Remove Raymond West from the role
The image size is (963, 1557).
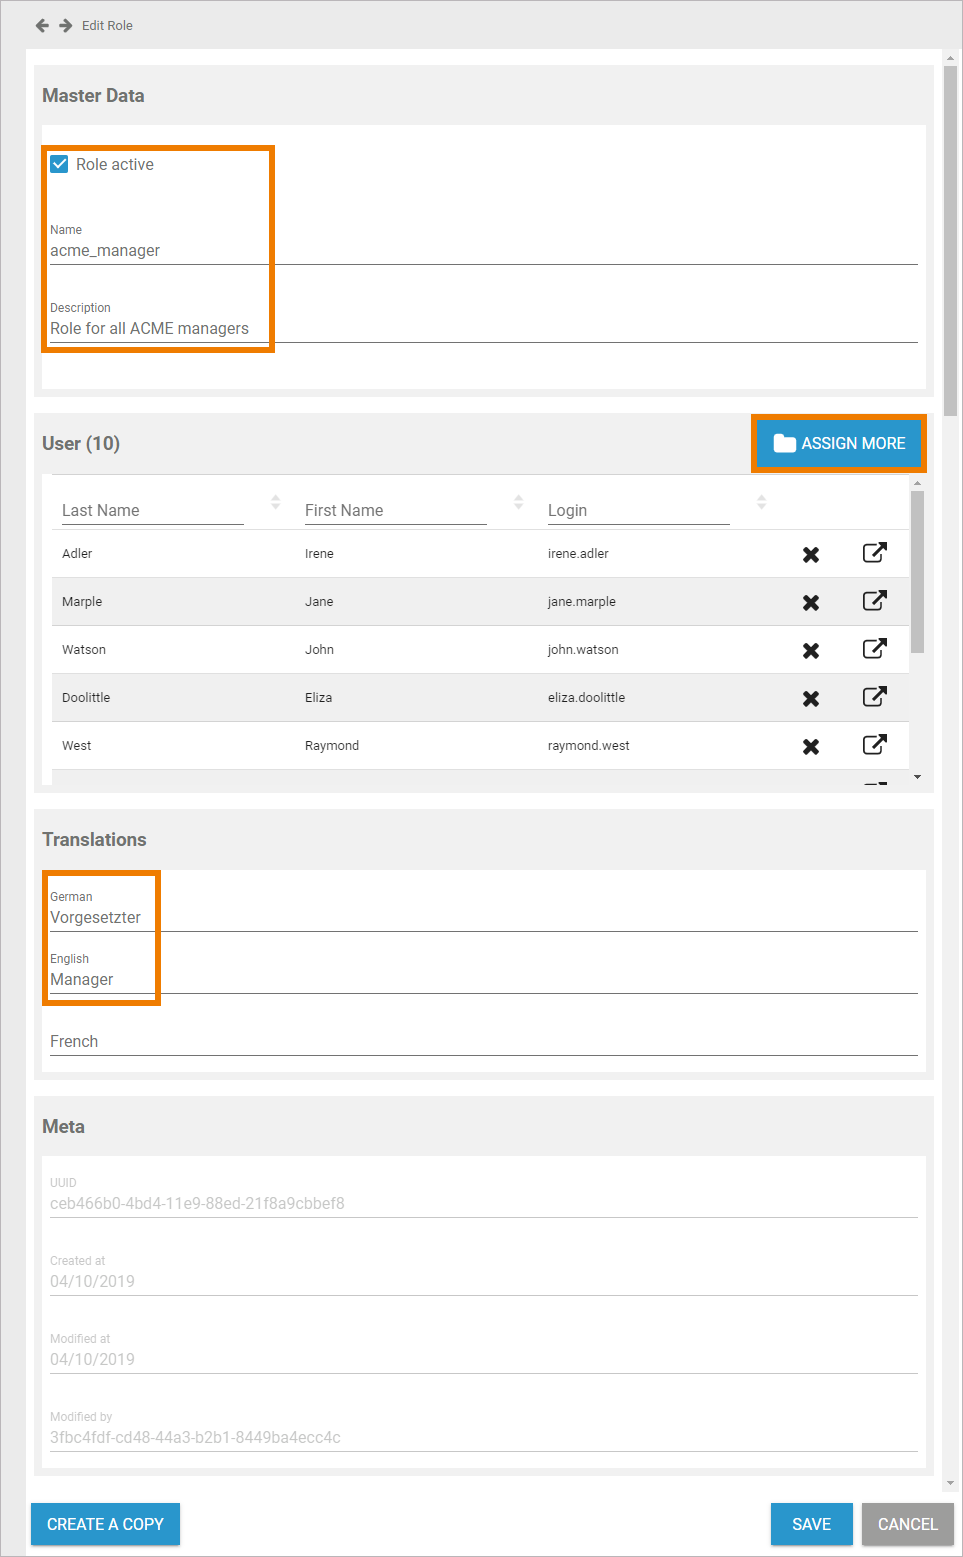point(811,746)
